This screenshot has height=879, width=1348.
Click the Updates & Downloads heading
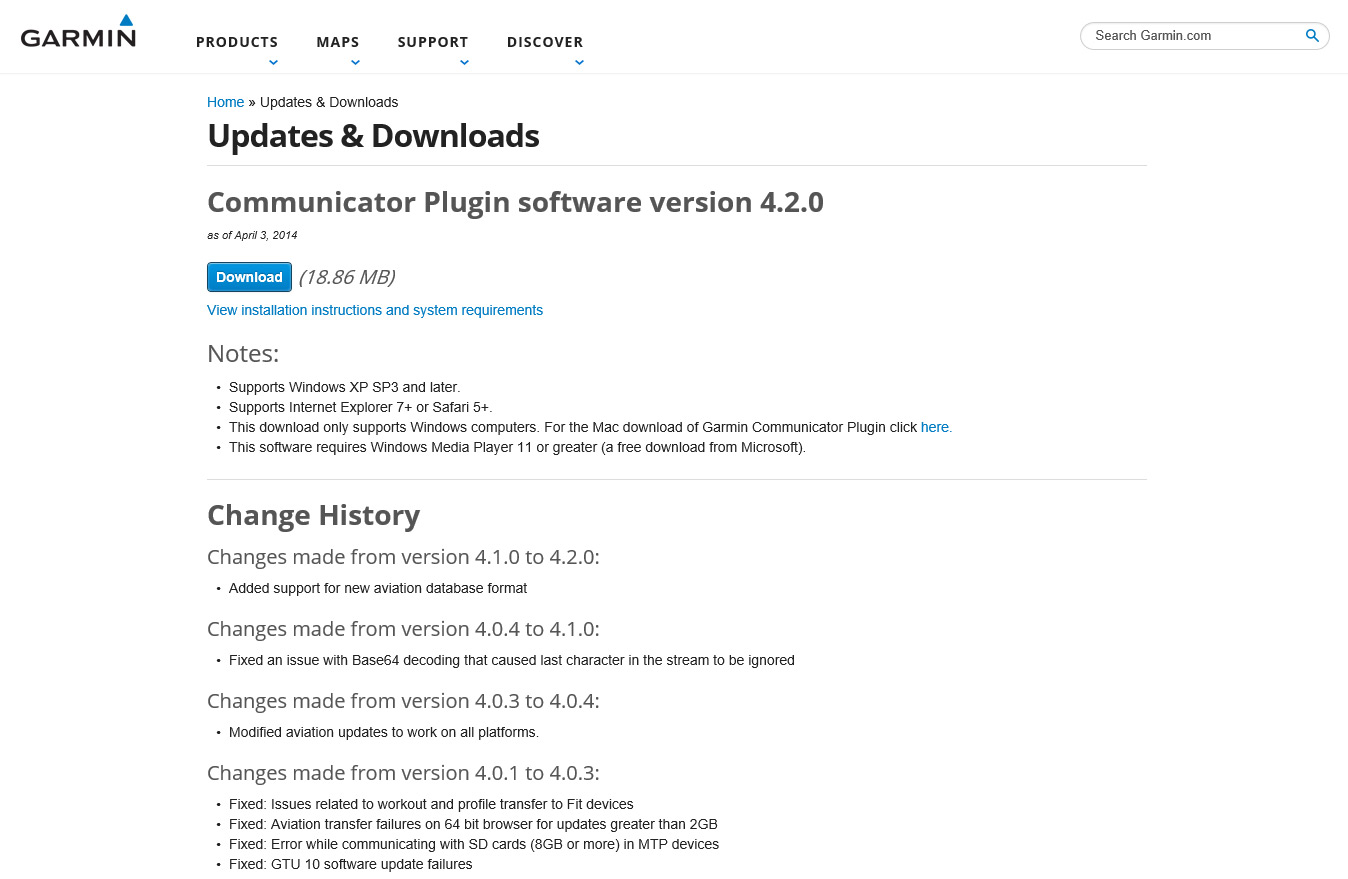[373, 136]
